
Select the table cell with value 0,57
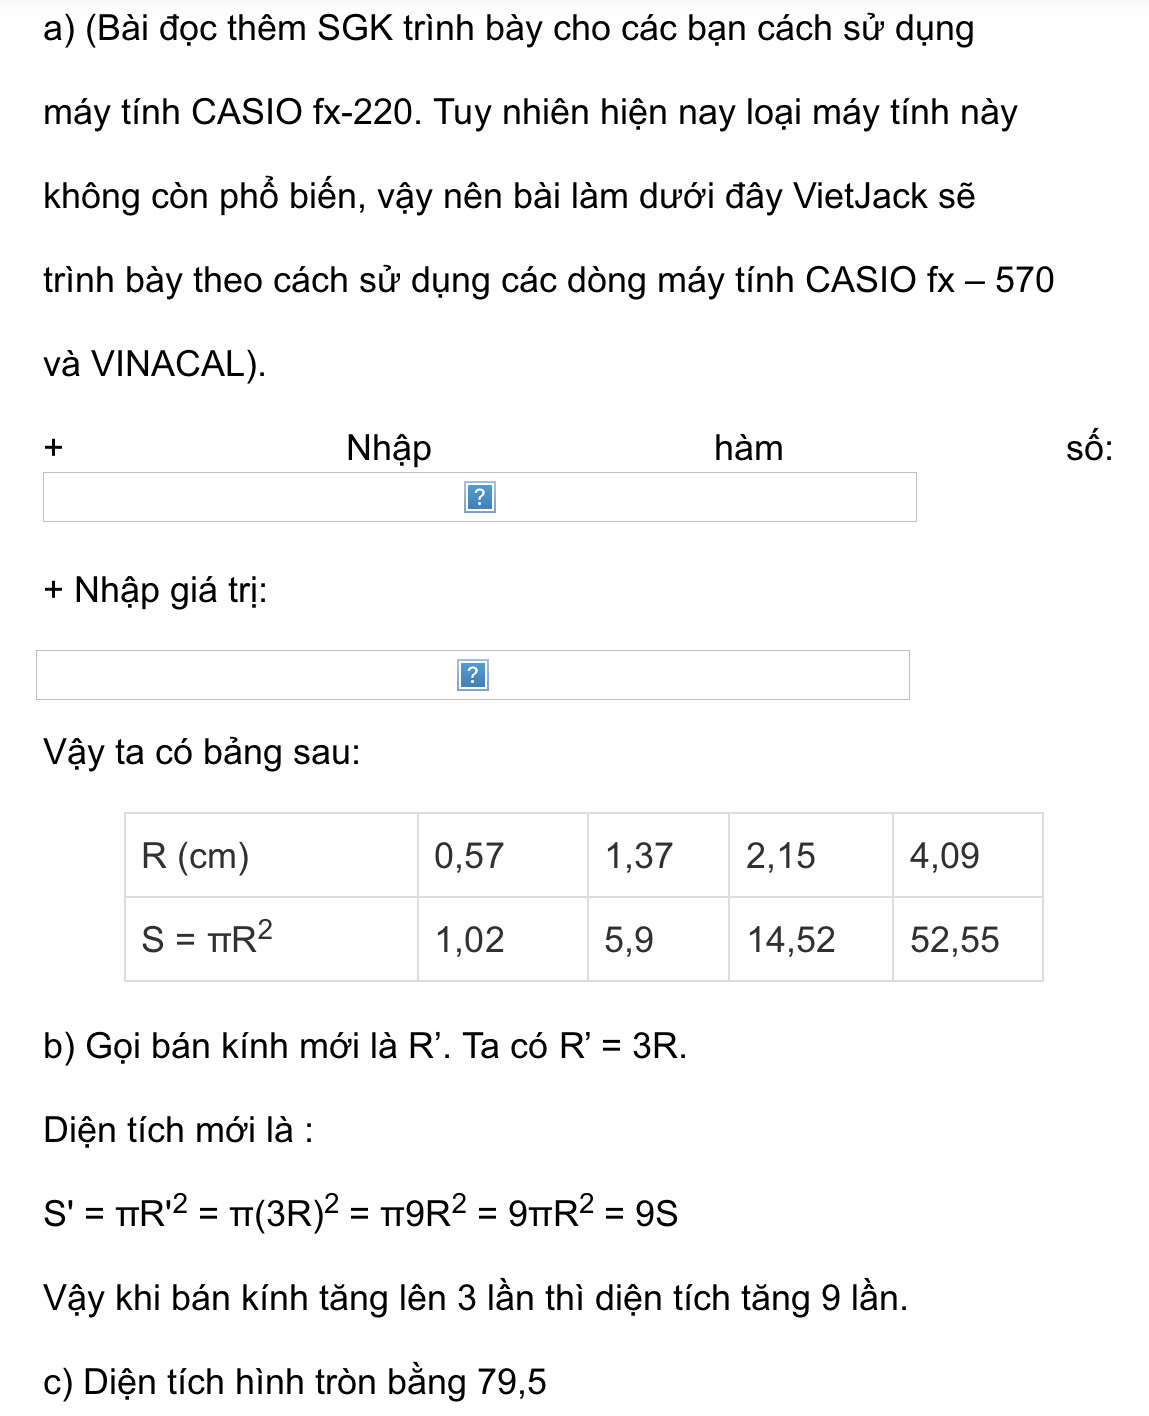[x=502, y=856]
